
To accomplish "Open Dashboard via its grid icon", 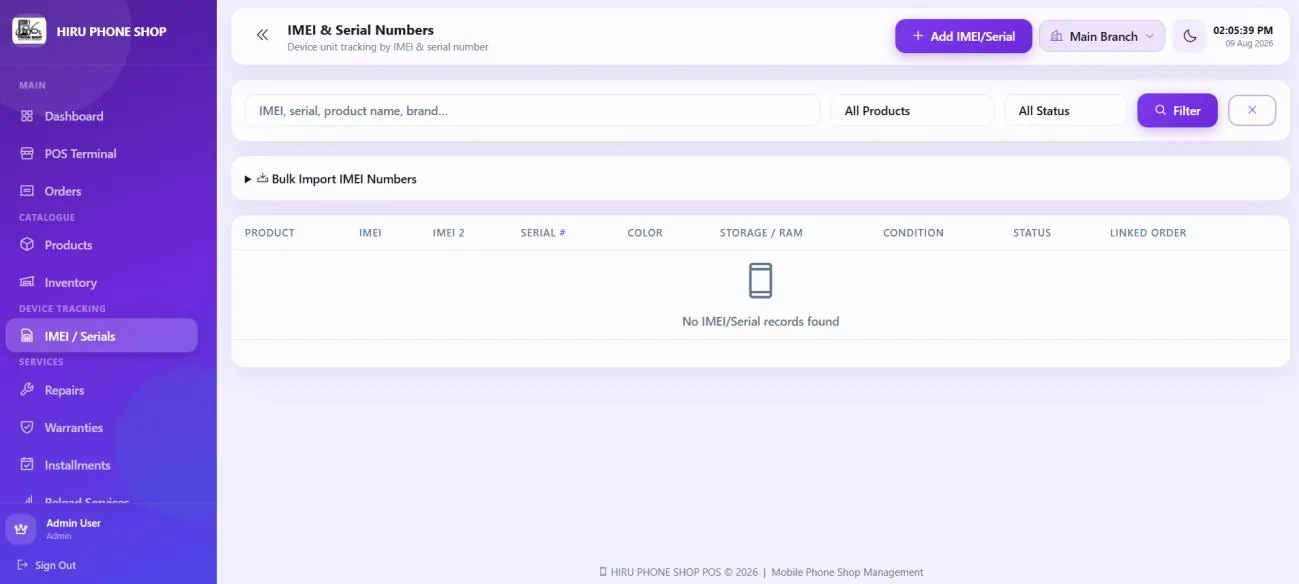I will pyautogui.click(x=27, y=116).
